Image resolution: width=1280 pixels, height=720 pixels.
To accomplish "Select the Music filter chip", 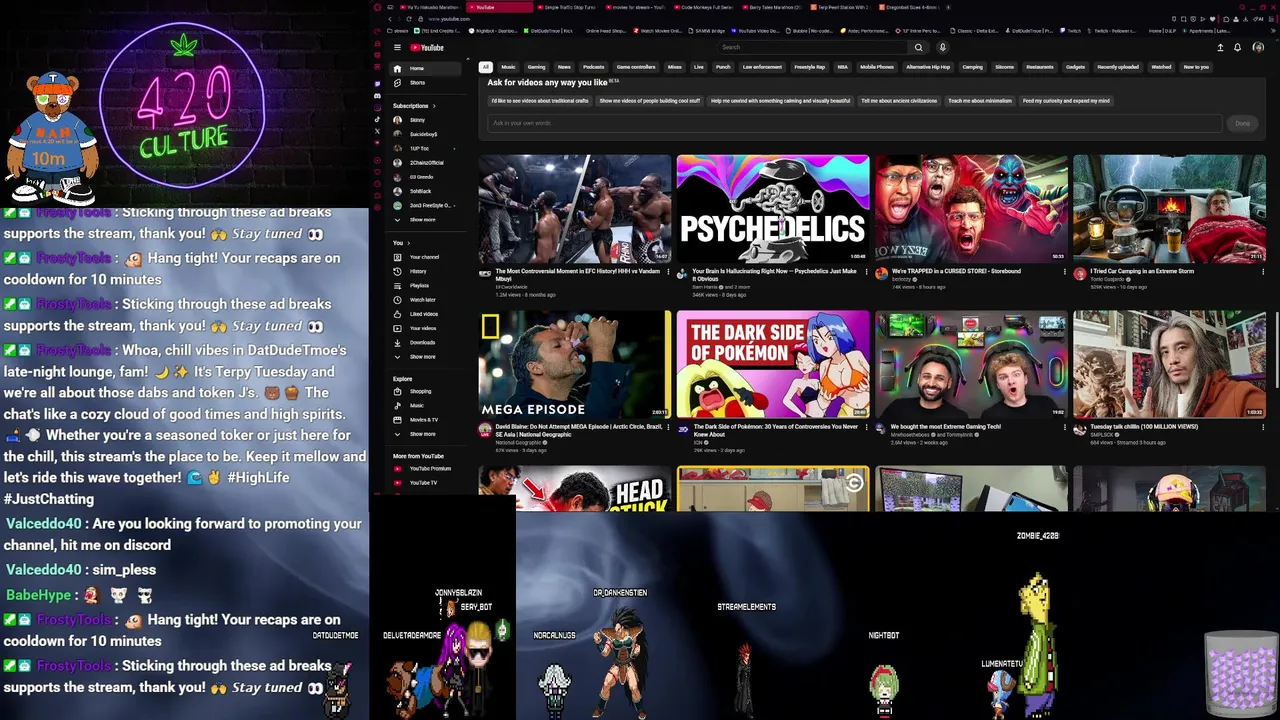I will 508,67.
